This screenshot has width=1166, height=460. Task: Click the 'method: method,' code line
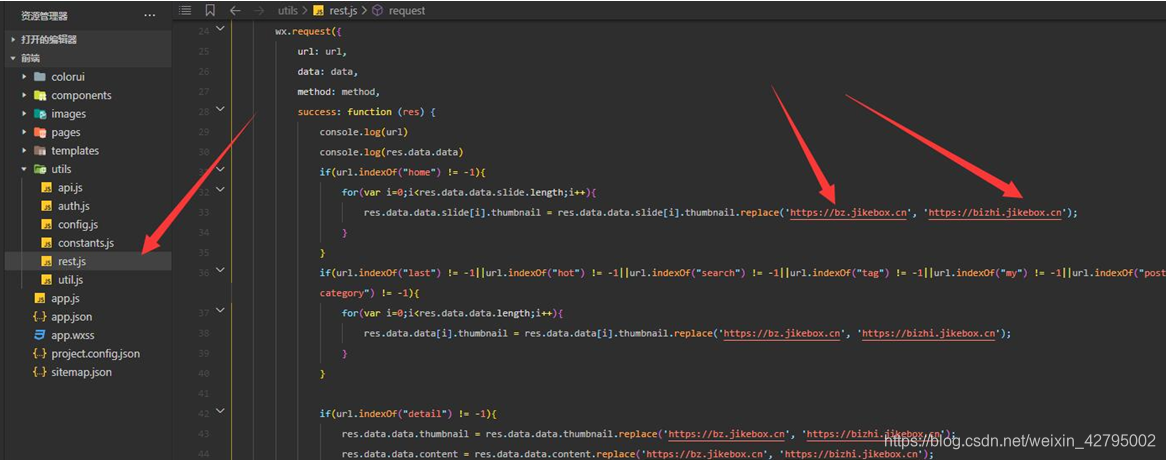(x=338, y=92)
